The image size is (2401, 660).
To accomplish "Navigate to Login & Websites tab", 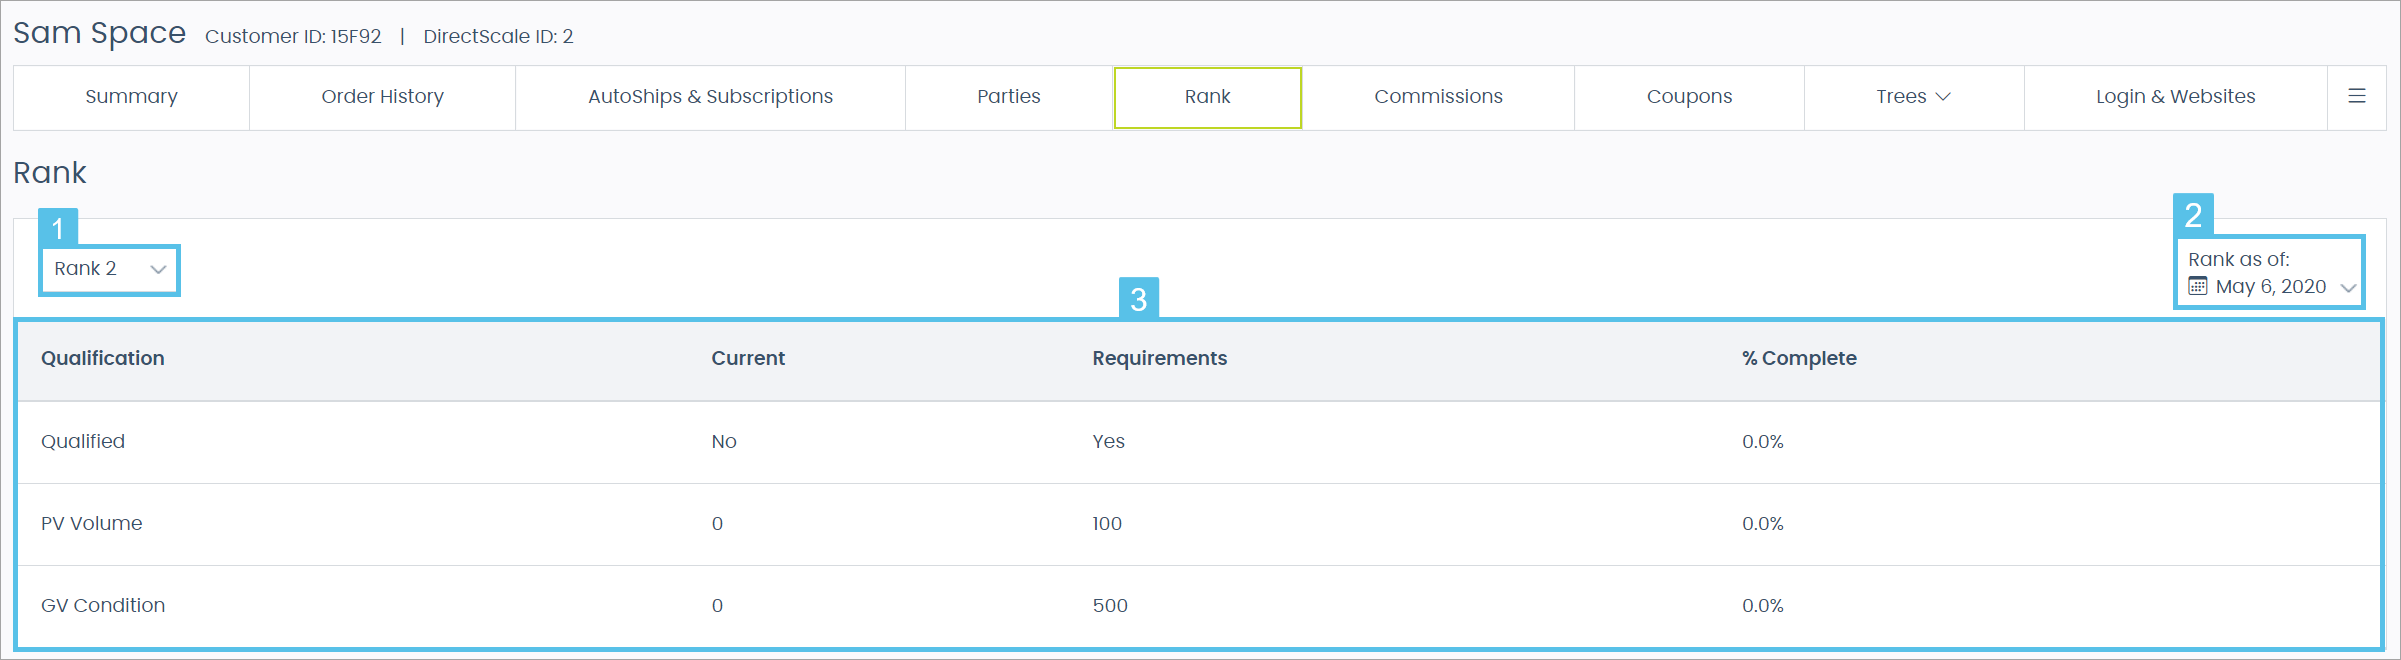I will [x=2175, y=97].
